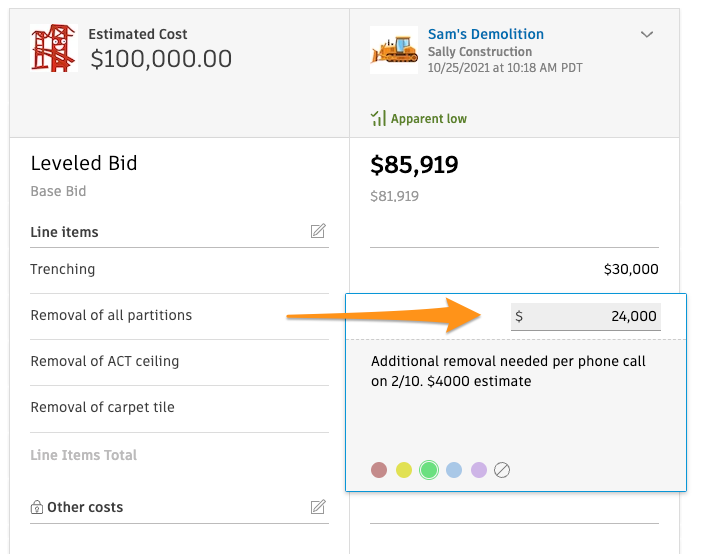Viewport: 718px width, 554px height.
Task: Select the no-color crossed circle icon
Action: point(502,470)
